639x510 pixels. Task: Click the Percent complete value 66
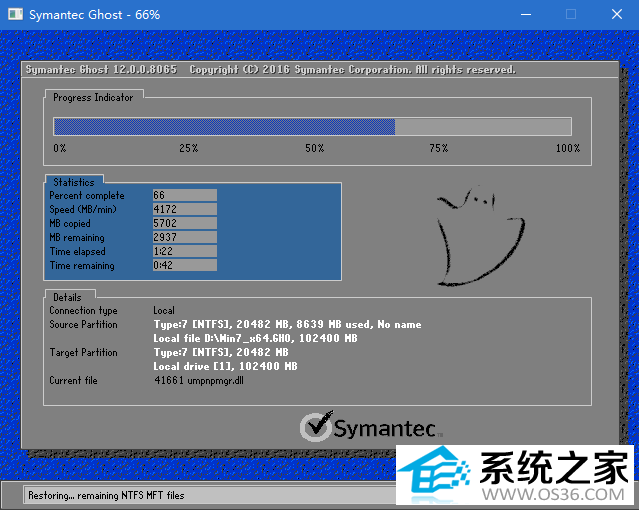point(185,195)
